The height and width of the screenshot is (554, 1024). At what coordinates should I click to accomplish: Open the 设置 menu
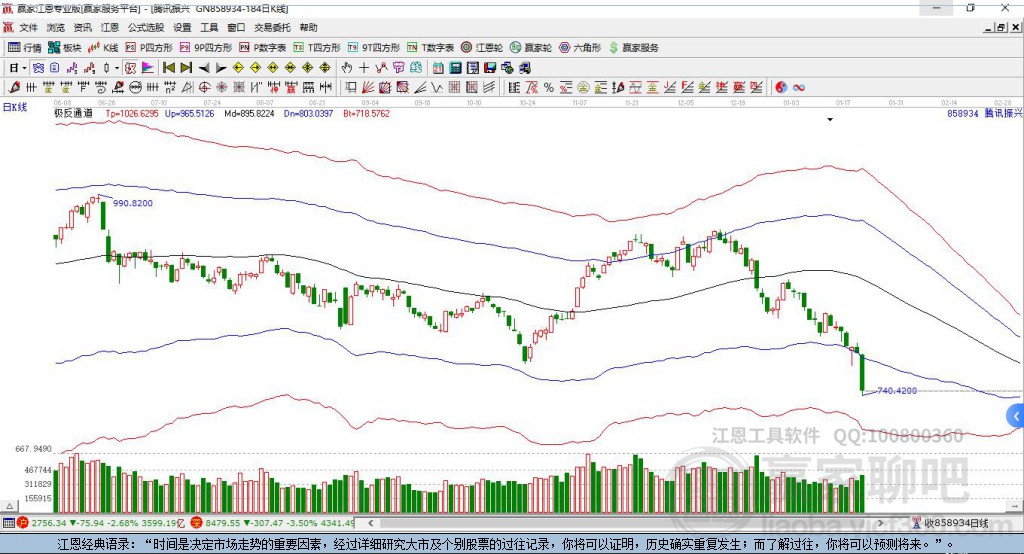pyautogui.click(x=182, y=27)
